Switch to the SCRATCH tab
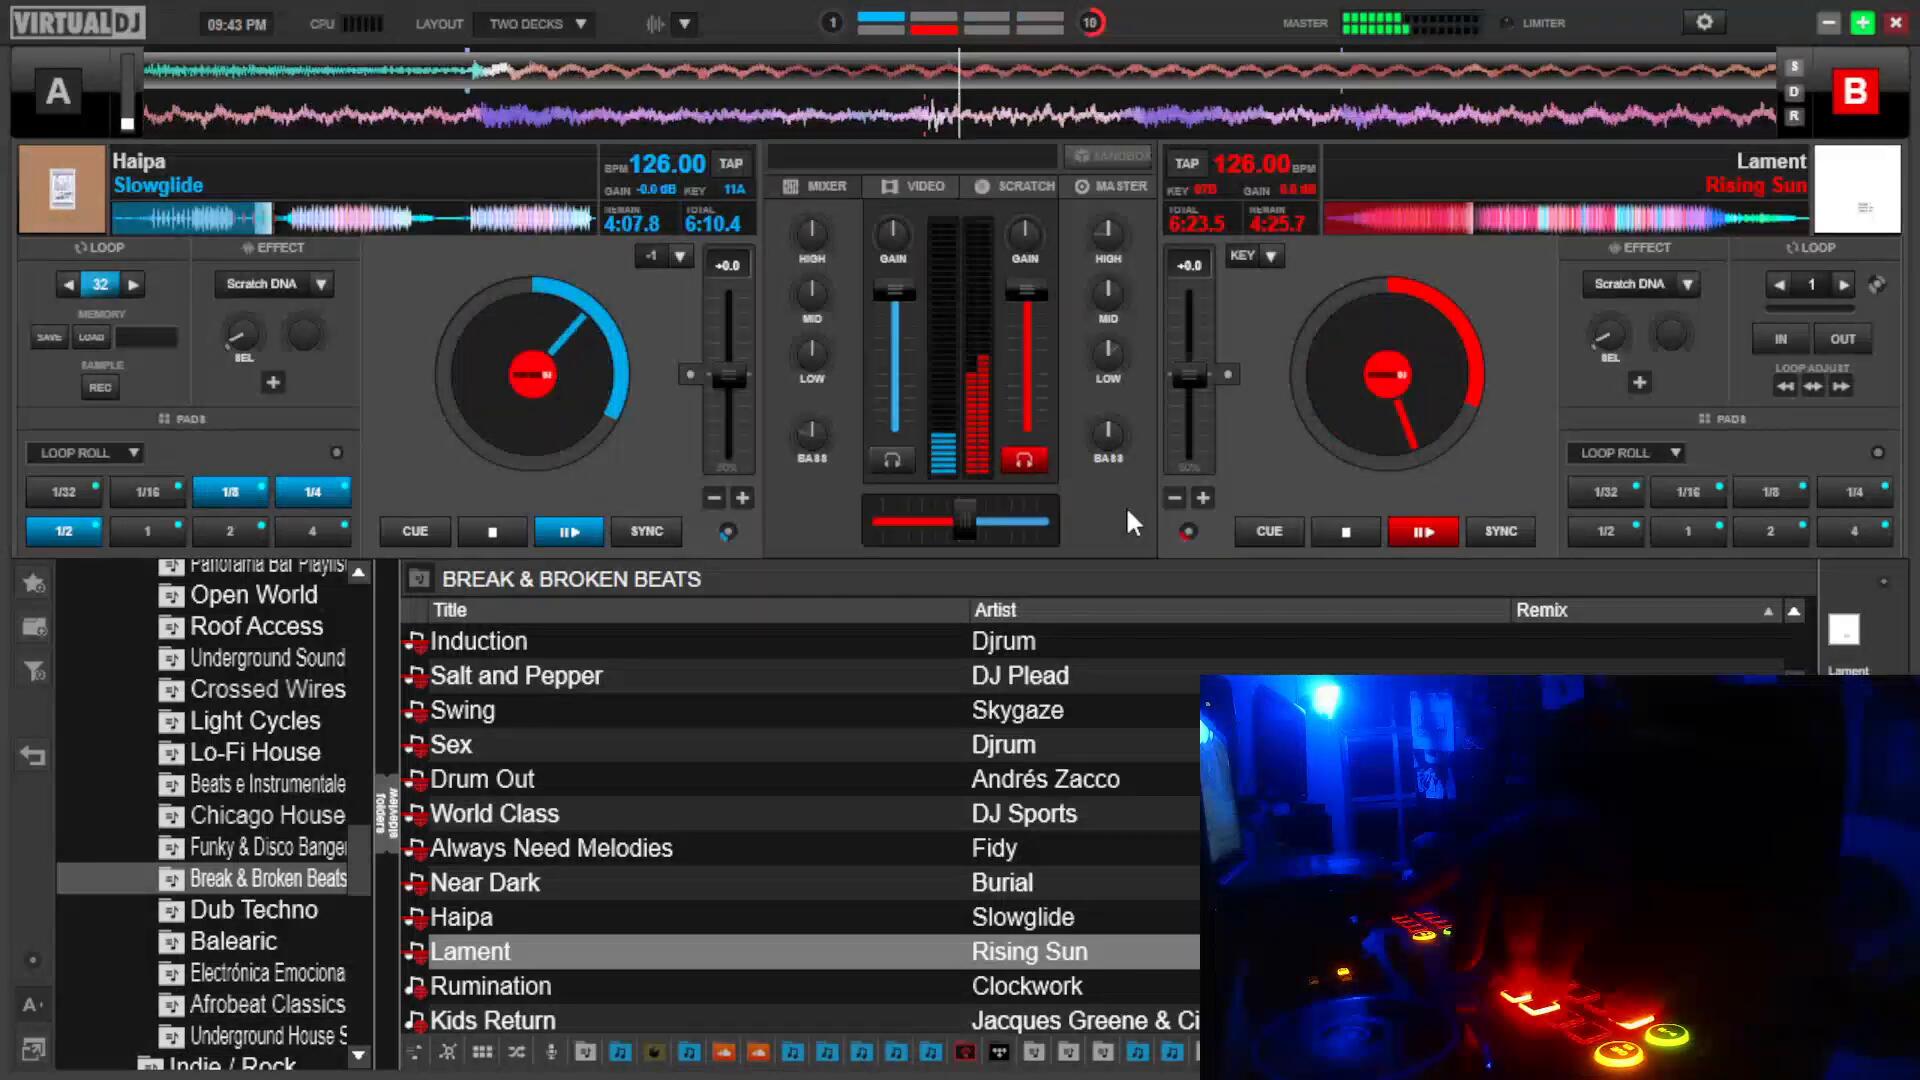1920x1080 pixels. [x=1014, y=186]
